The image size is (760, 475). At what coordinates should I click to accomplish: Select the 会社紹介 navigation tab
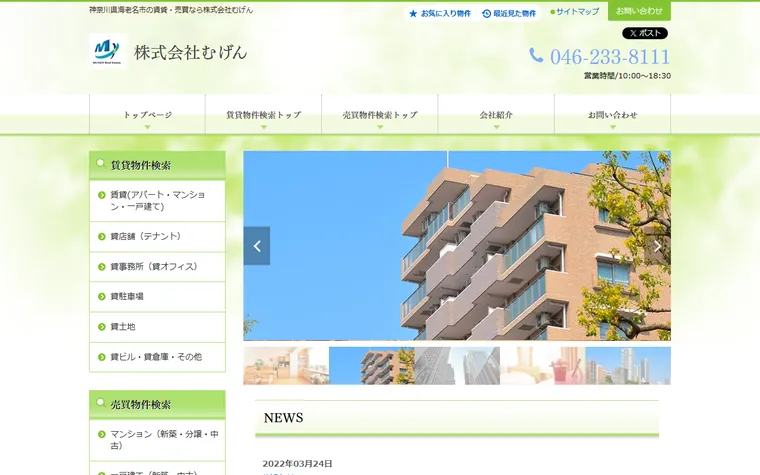pyautogui.click(x=496, y=115)
